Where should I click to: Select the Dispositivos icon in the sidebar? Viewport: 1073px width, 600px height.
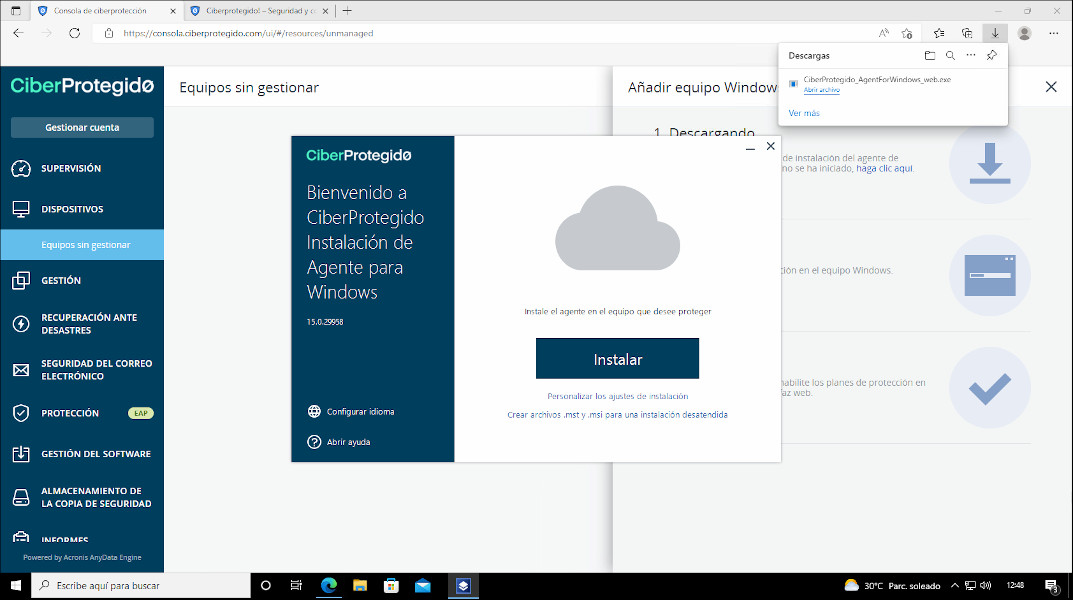21,208
